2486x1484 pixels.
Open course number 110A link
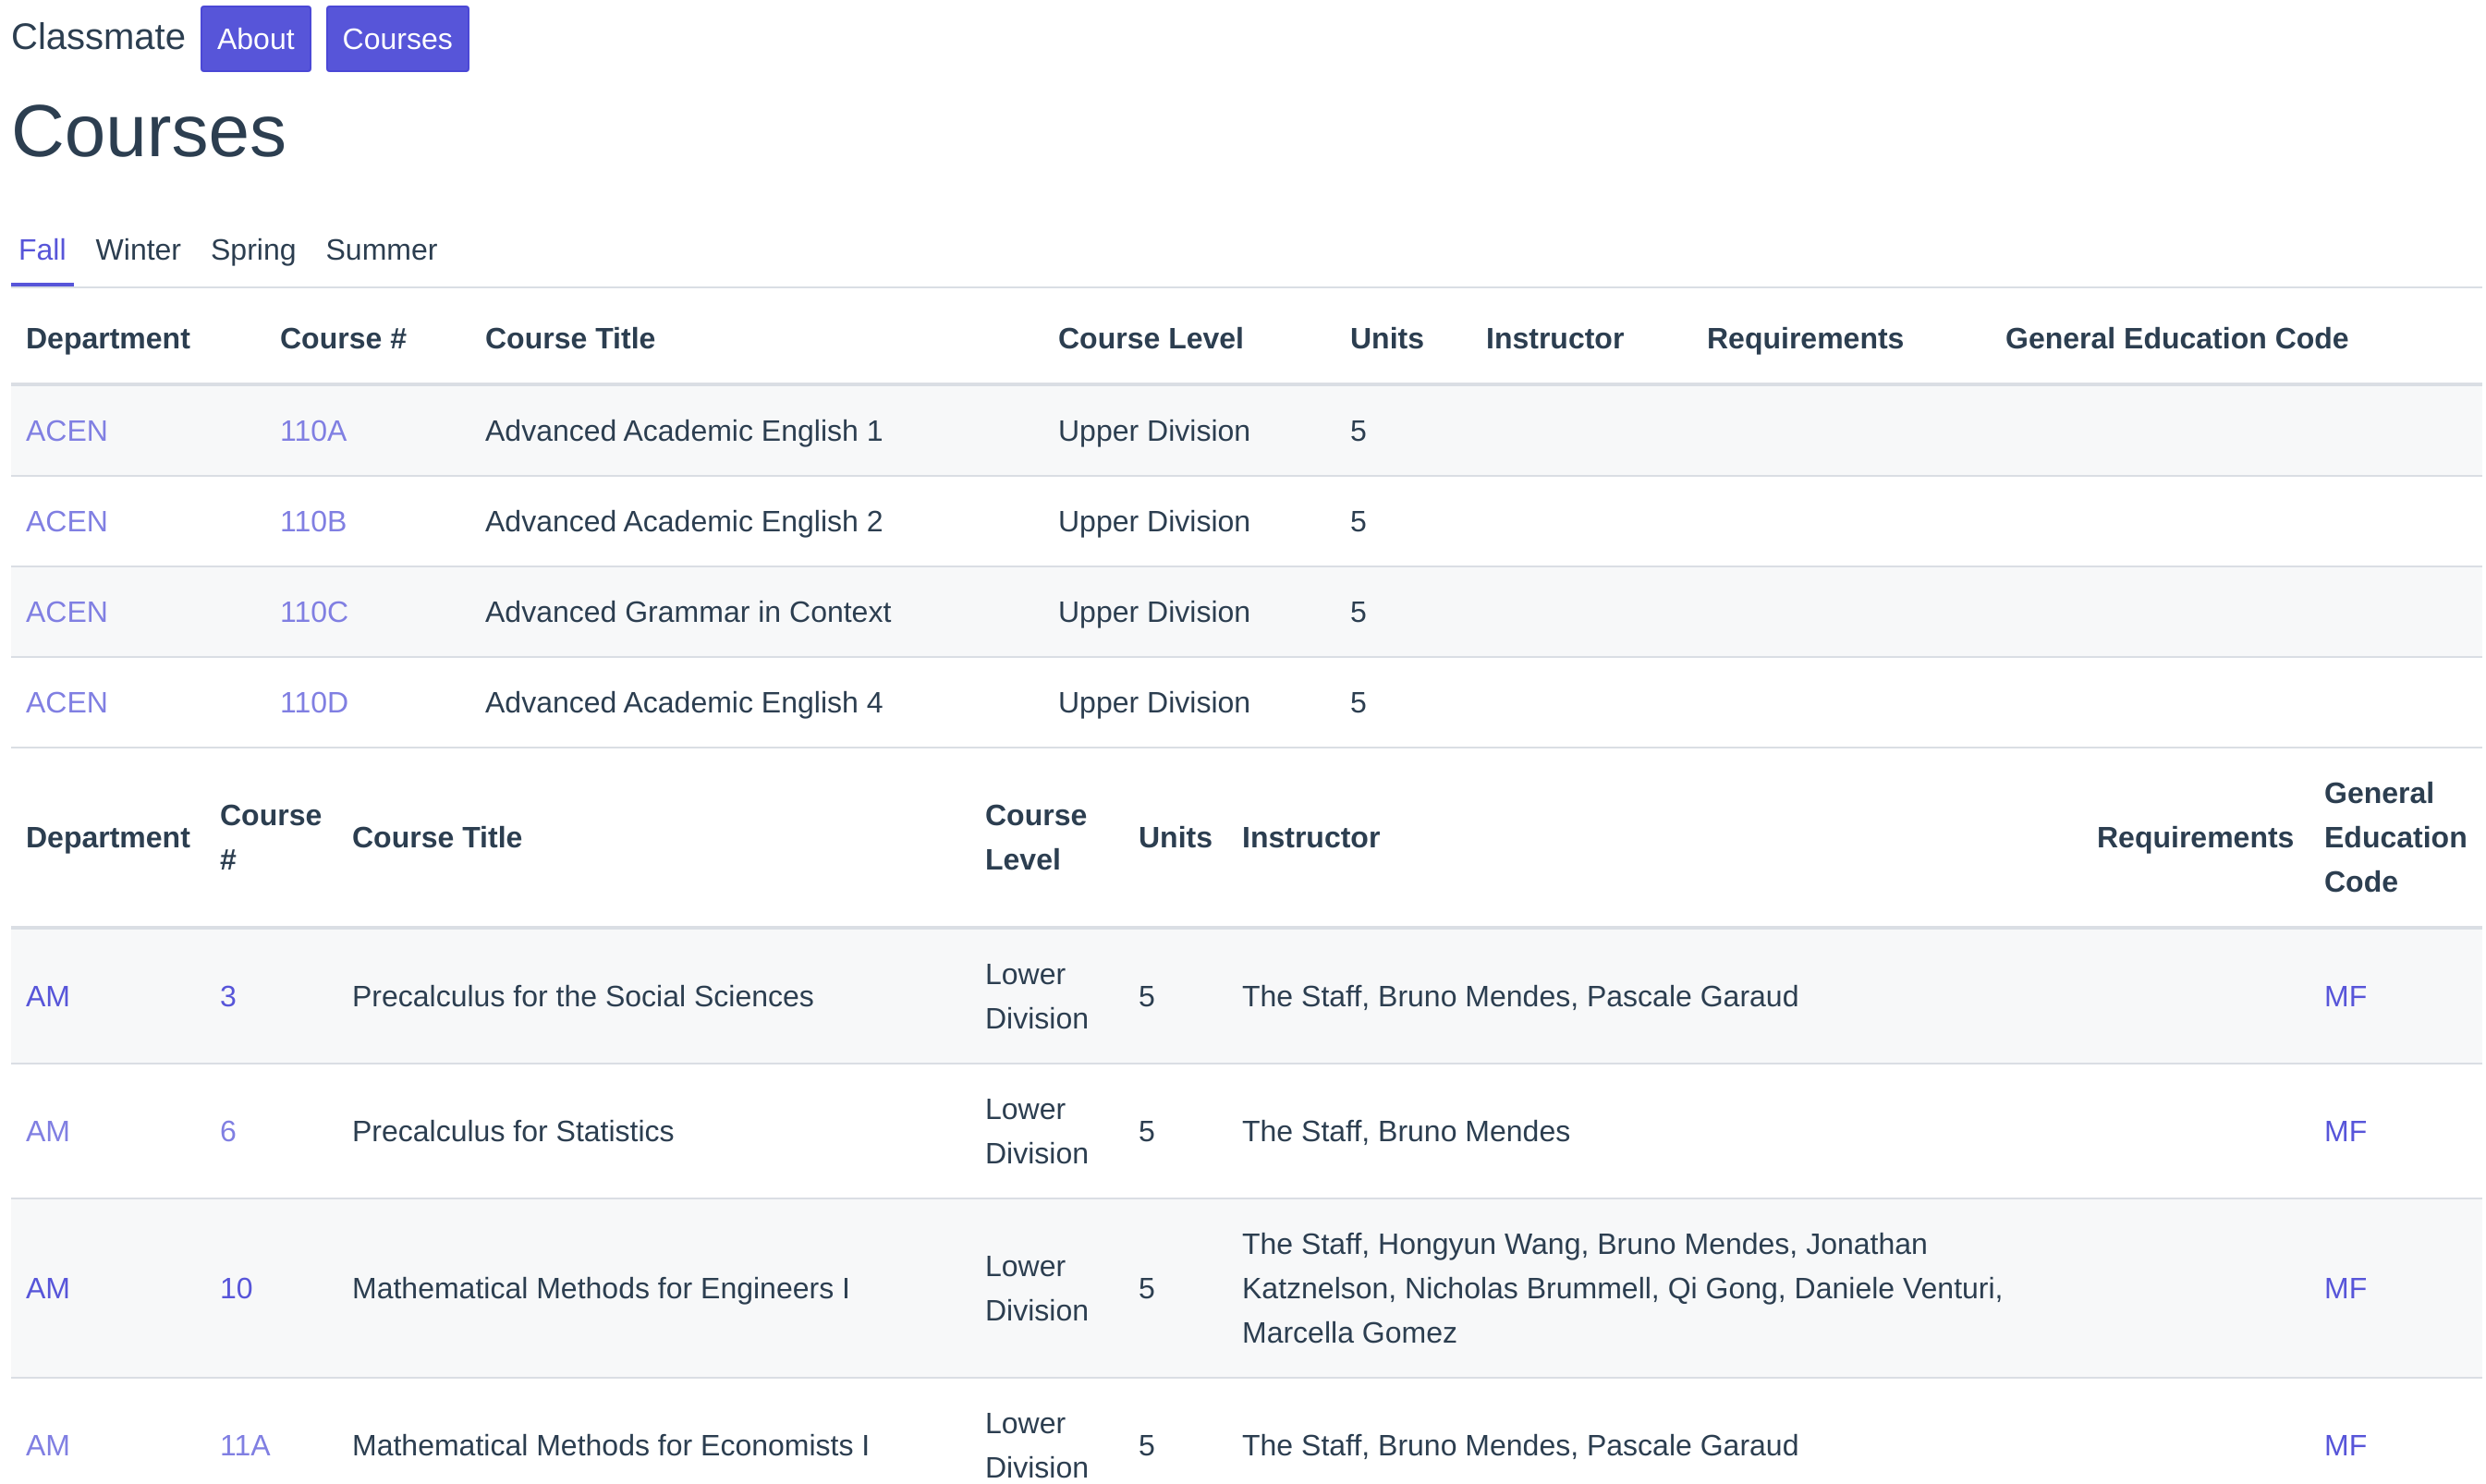coord(313,431)
